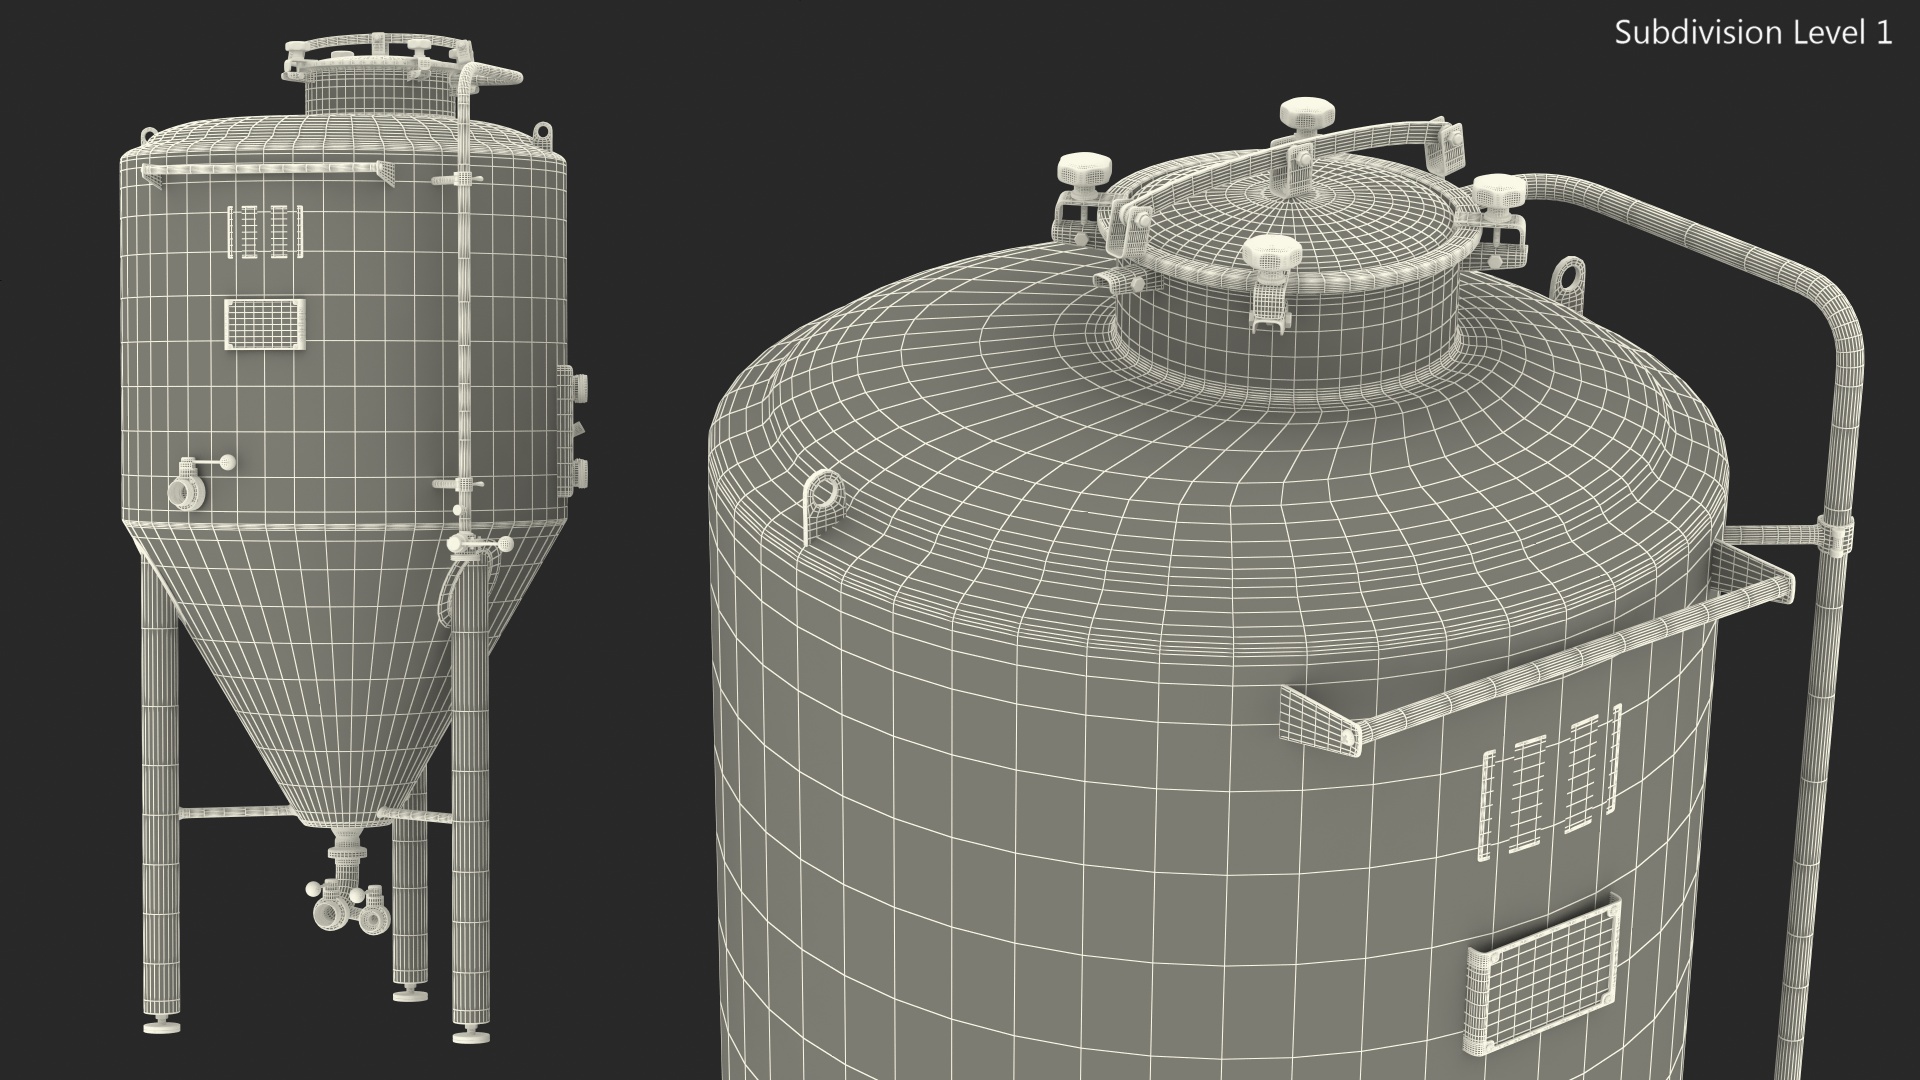
Task: Click the Subdivision Level 1 label
Action: (x=1753, y=33)
